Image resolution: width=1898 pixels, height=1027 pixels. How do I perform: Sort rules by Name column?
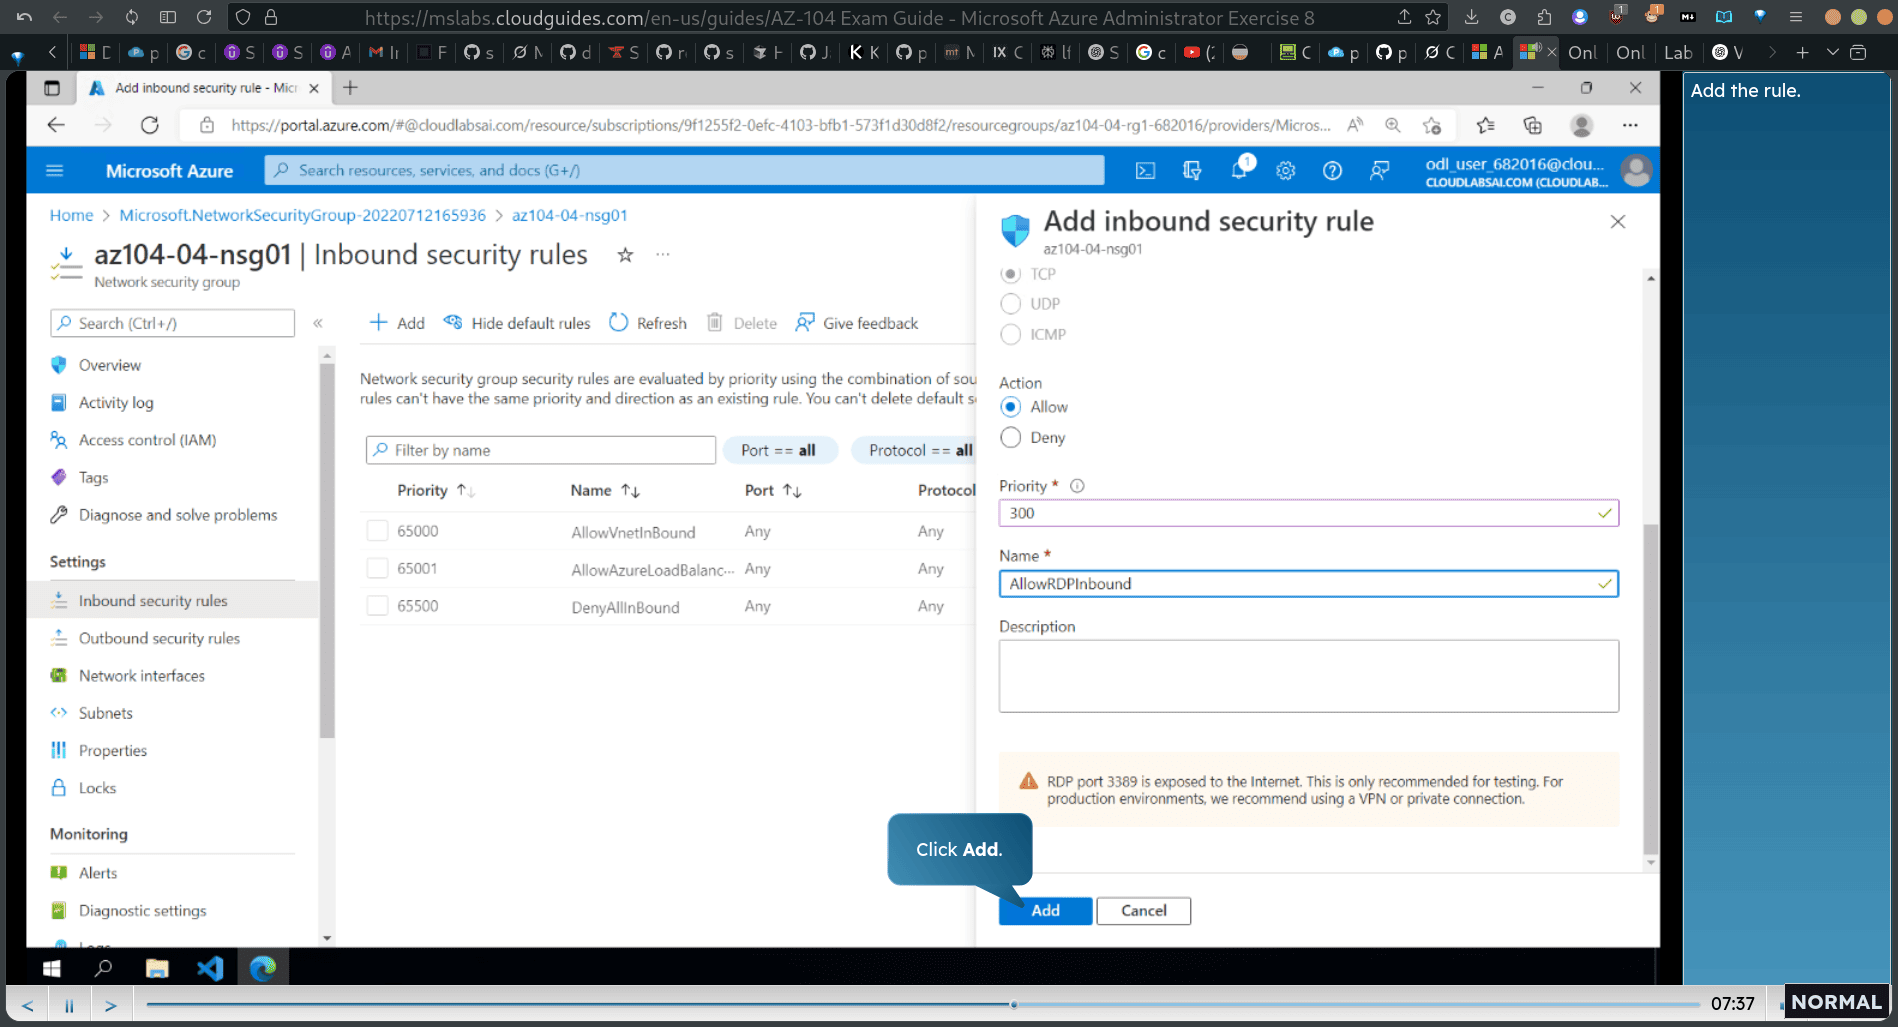click(x=605, y=490)
